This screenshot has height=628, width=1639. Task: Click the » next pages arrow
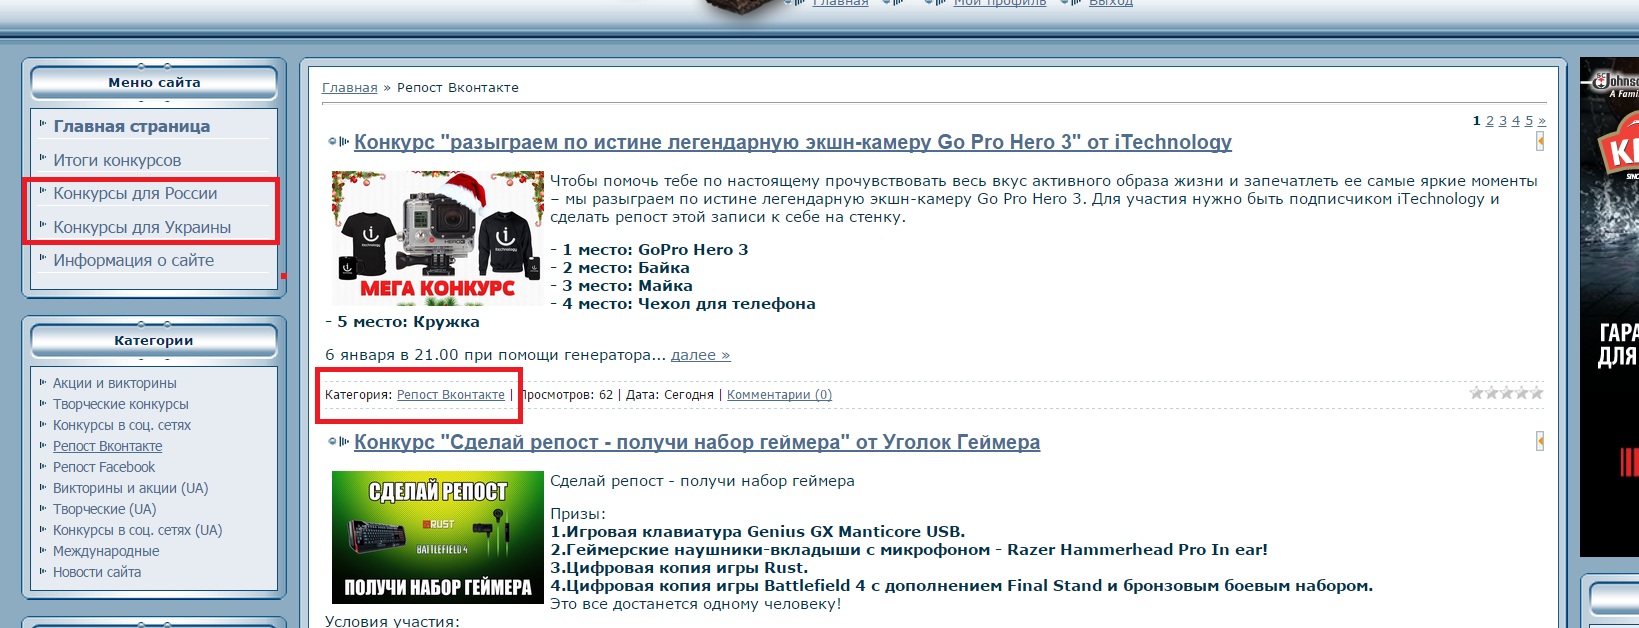pyautogui.click(x=1542, y=121)
